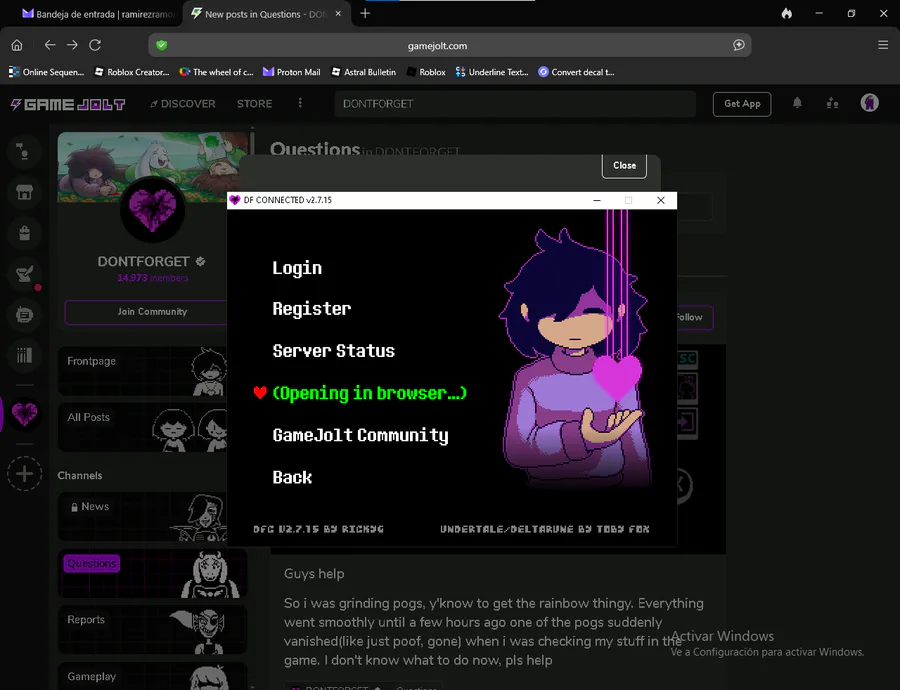900x690 pixels.
Task: Open the sidebar backpack icon
Action: click(24, 233)
